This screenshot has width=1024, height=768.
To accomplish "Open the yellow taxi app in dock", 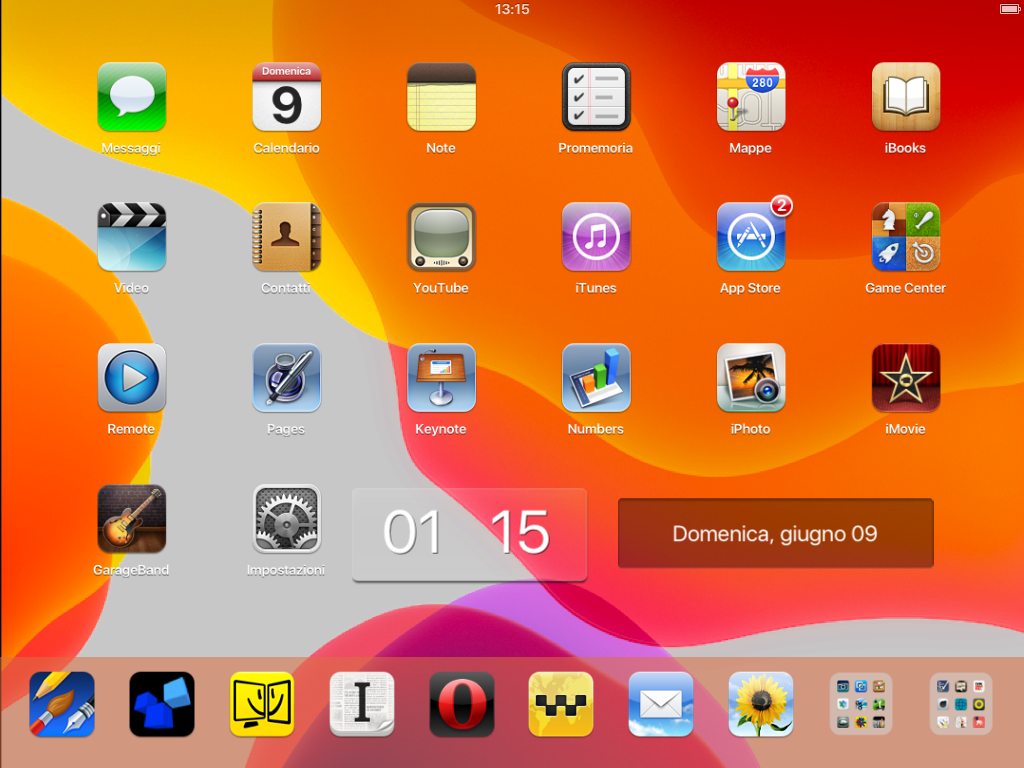I will point(561,704).
